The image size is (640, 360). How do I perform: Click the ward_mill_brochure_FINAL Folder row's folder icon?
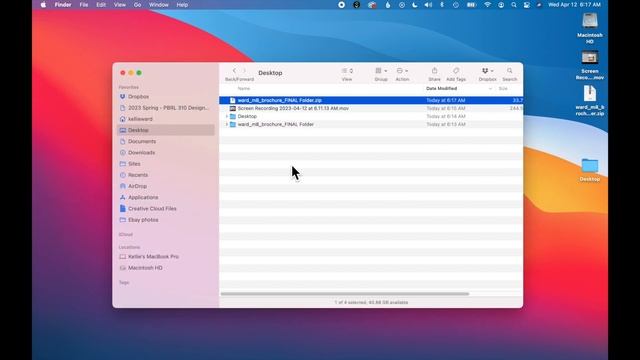click(233, 124)
